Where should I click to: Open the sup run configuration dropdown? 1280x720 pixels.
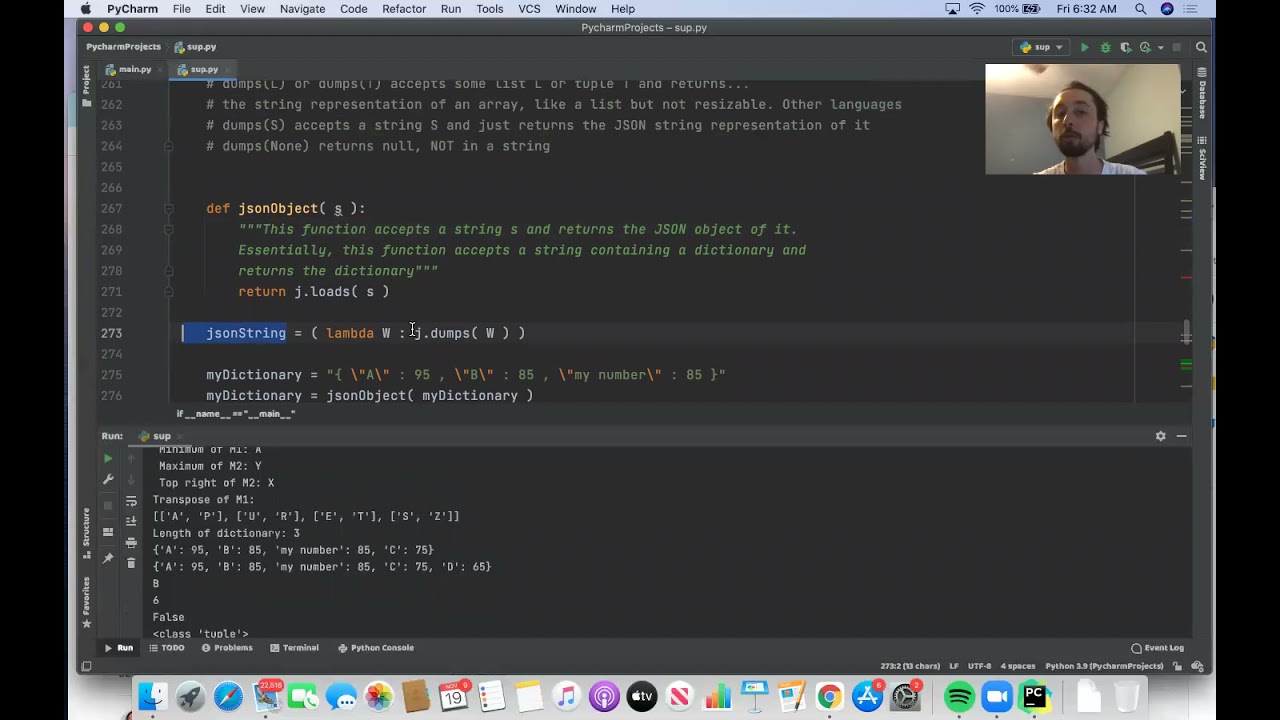pos(1041,47)
